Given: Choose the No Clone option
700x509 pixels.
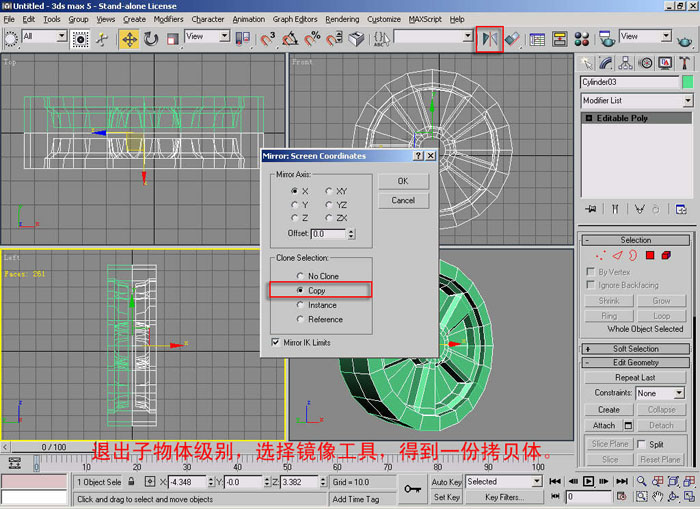Looking at the screenshot, I should coord(300,276).
